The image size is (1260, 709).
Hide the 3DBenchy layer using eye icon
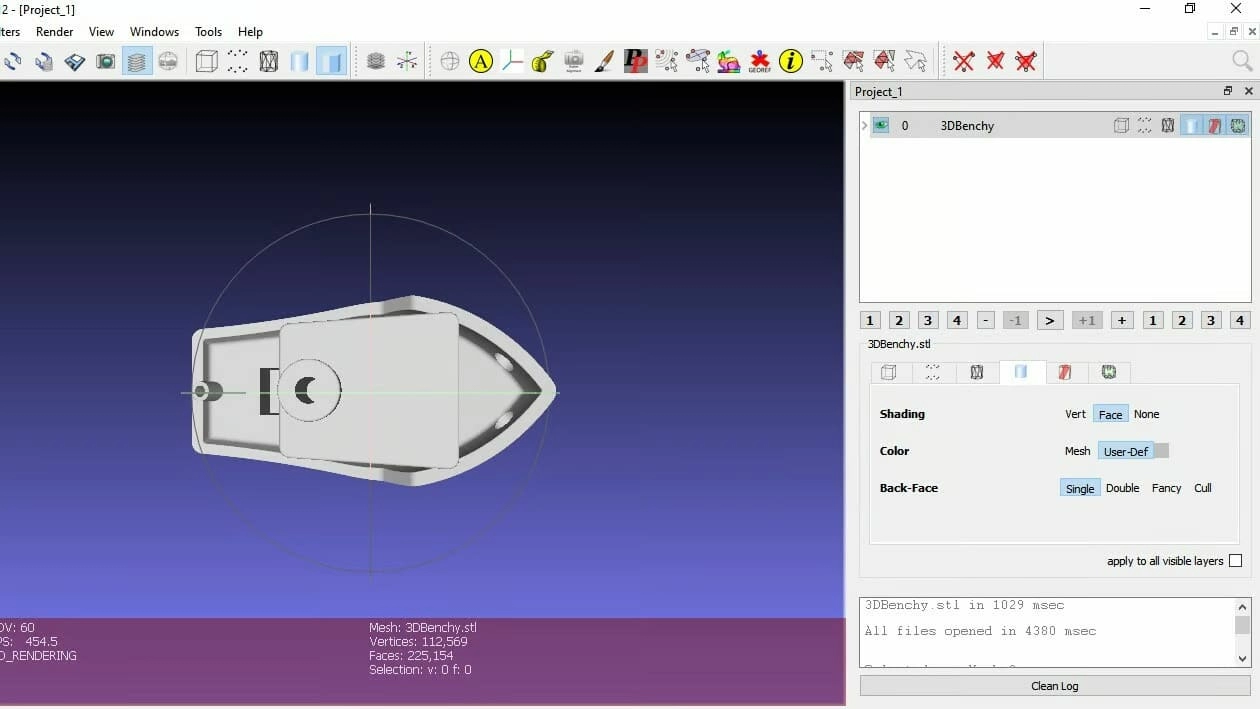tap(880, 126)
